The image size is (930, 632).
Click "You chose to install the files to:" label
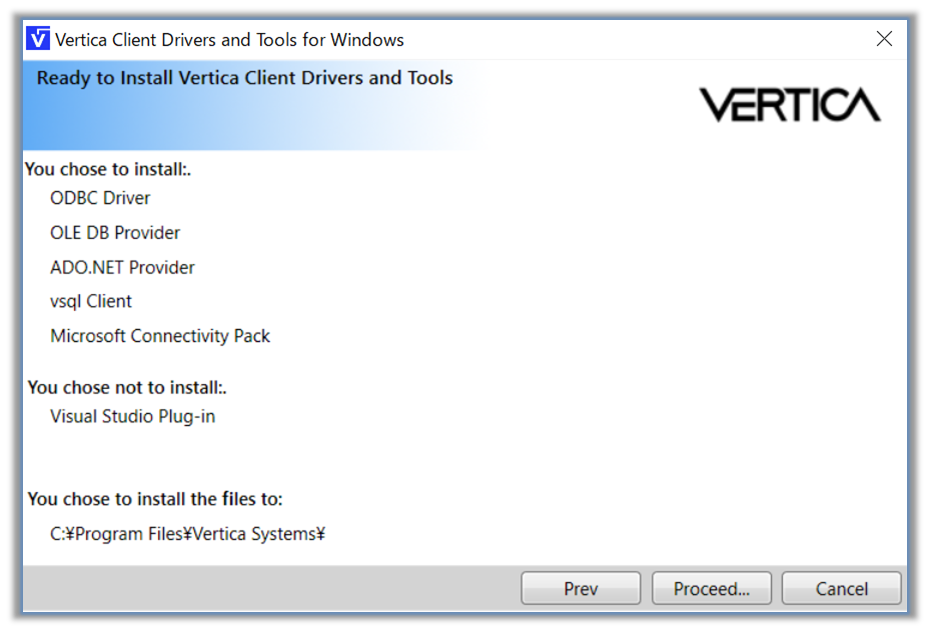[155, 499]
